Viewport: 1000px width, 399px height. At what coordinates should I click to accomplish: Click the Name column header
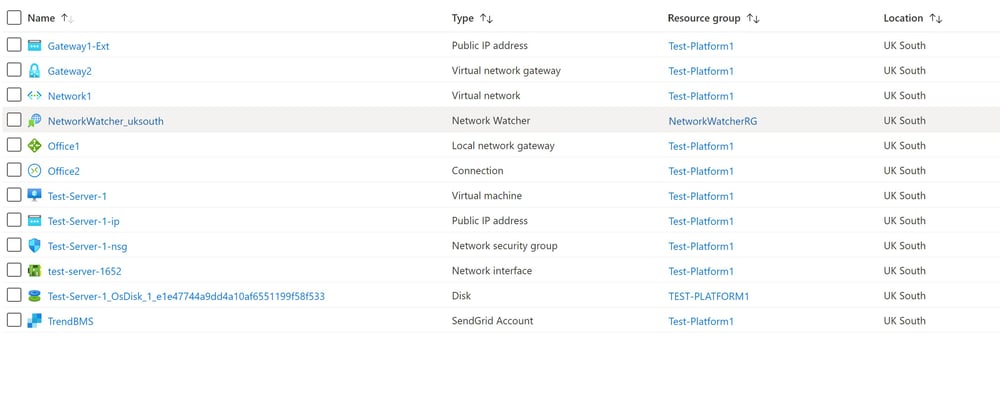(41, 18)
